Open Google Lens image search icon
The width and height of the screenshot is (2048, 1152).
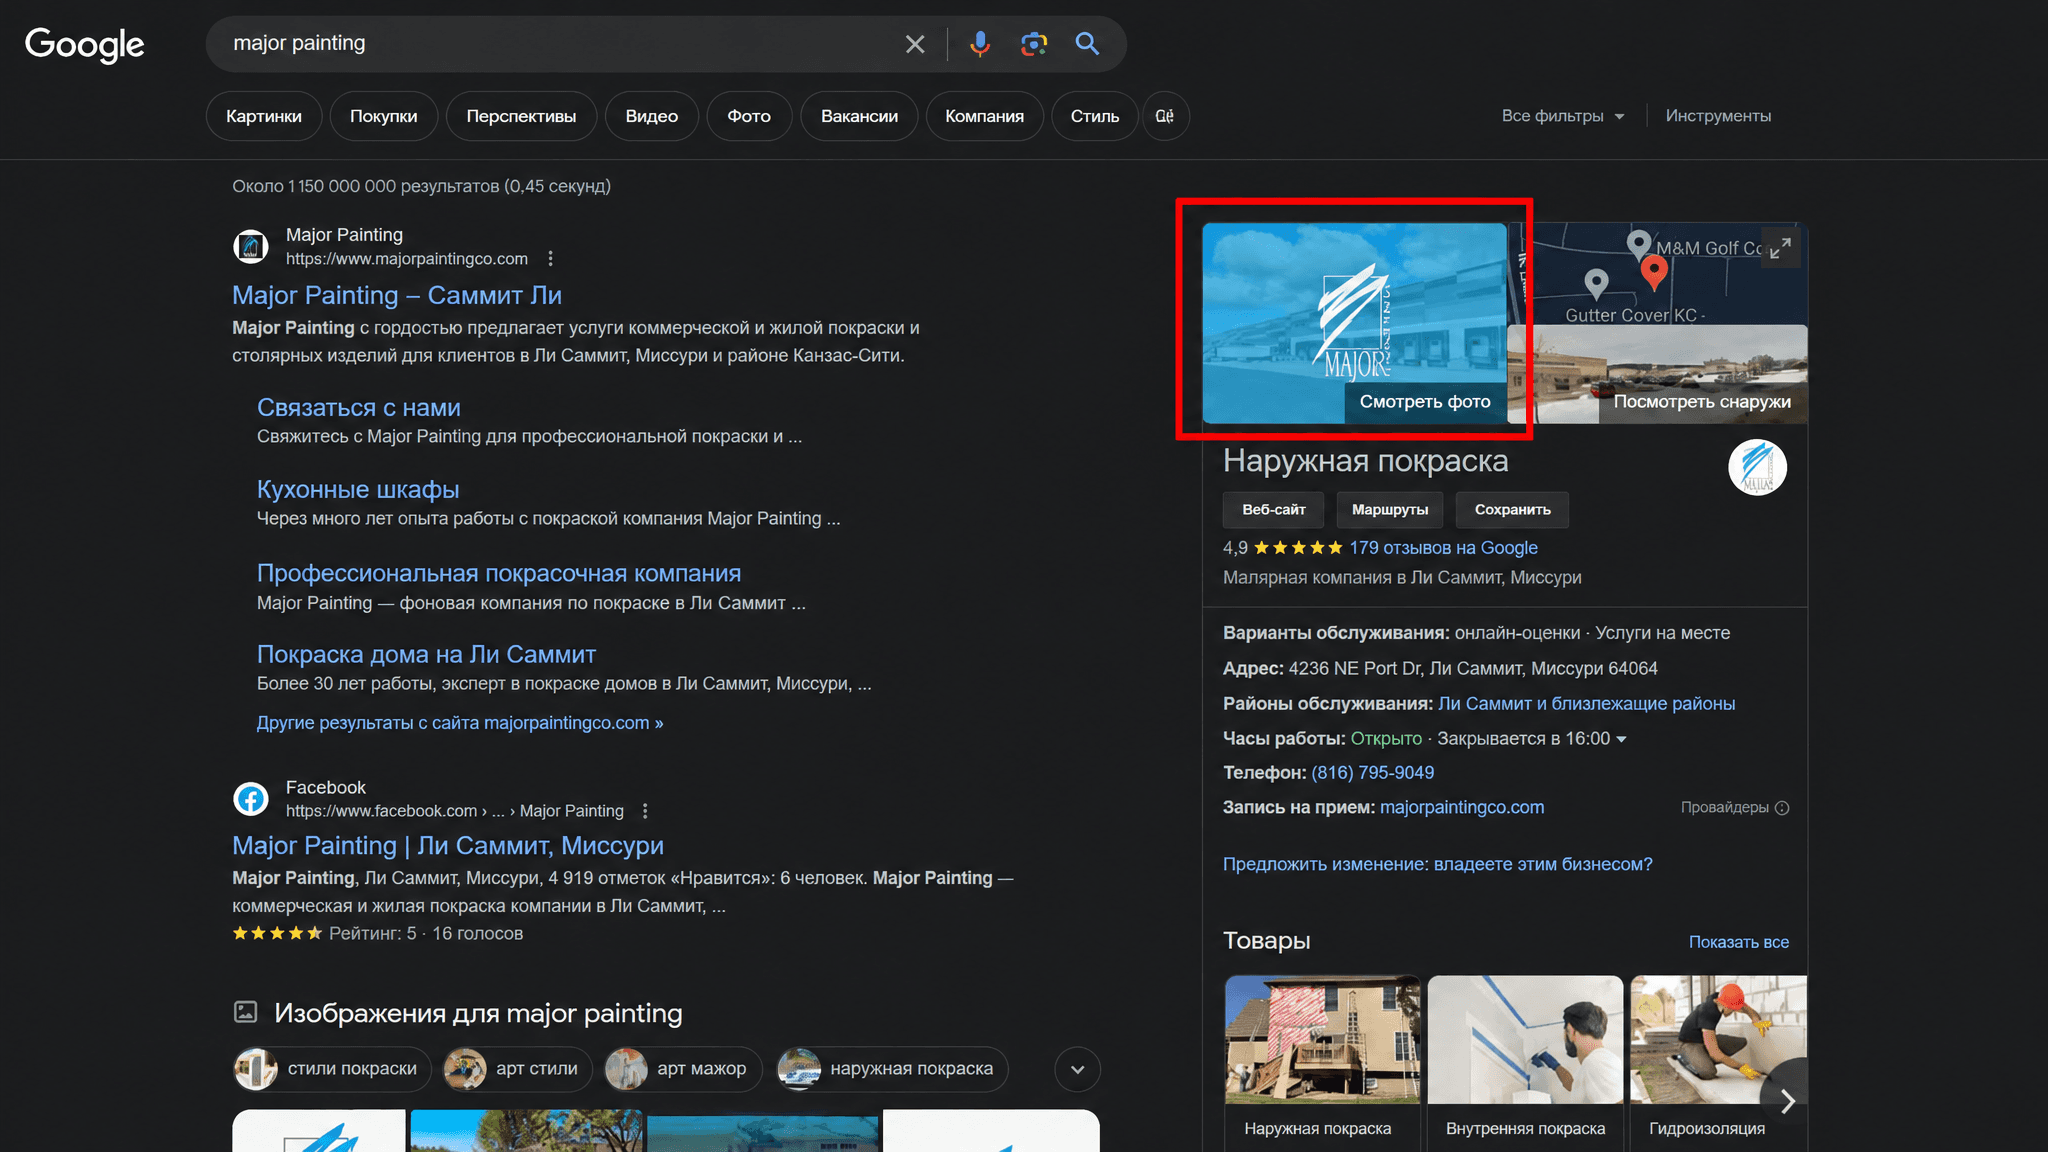[x=1034, y=44]
